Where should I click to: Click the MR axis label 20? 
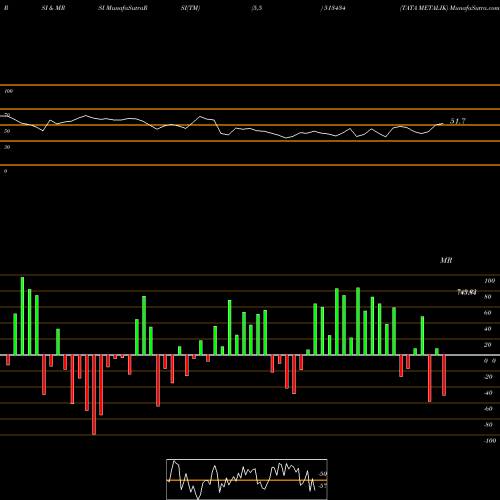(x=488, y=345)
